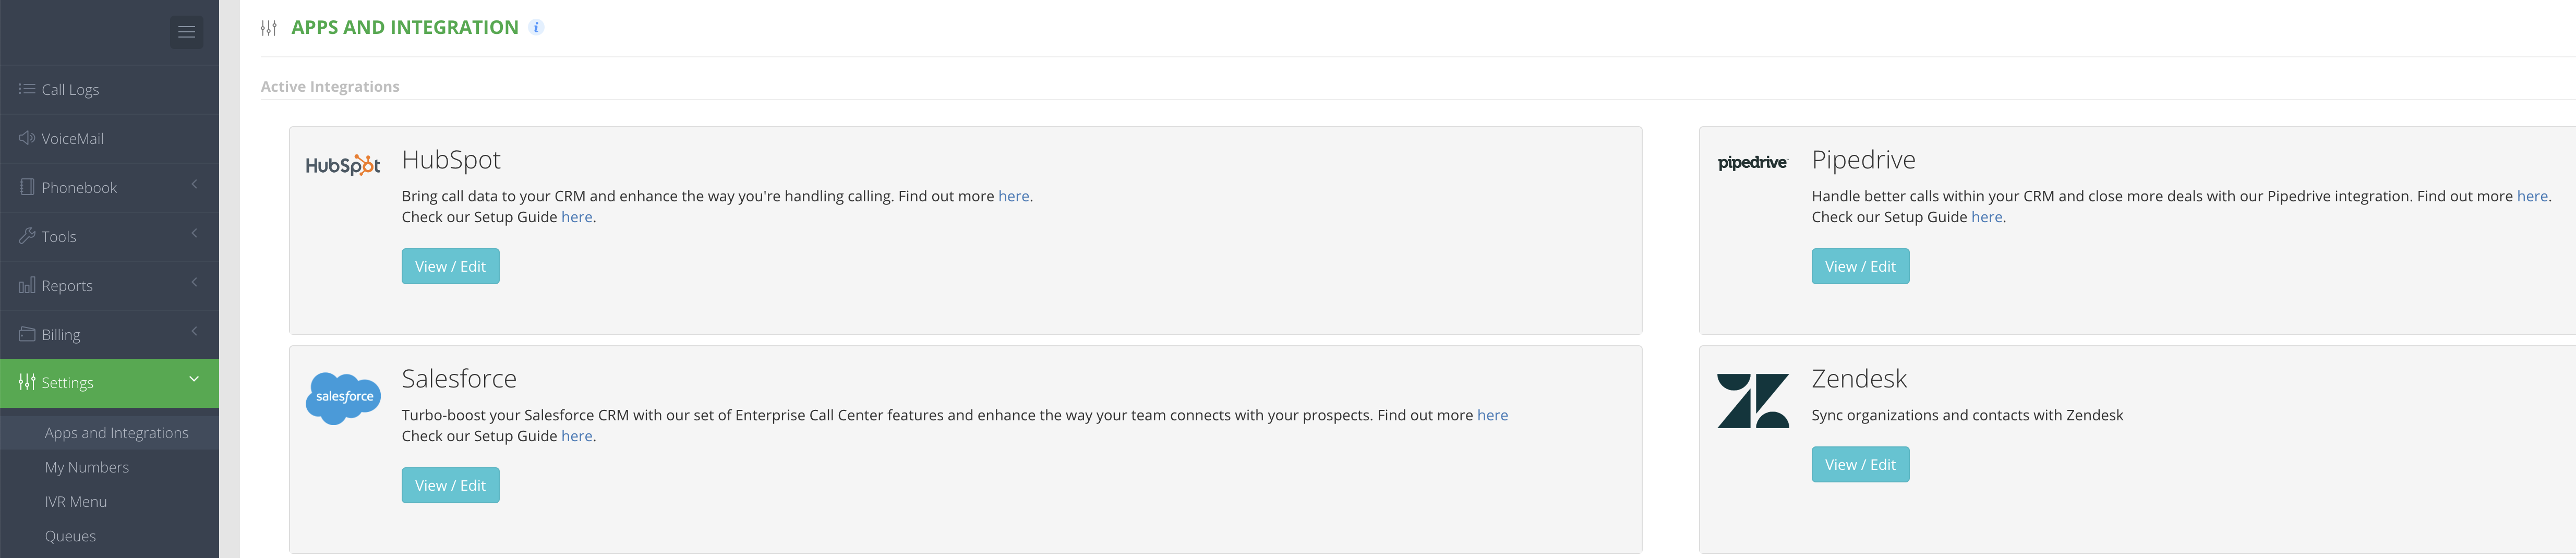Click the Zendesk logo

pos(1752,401)
